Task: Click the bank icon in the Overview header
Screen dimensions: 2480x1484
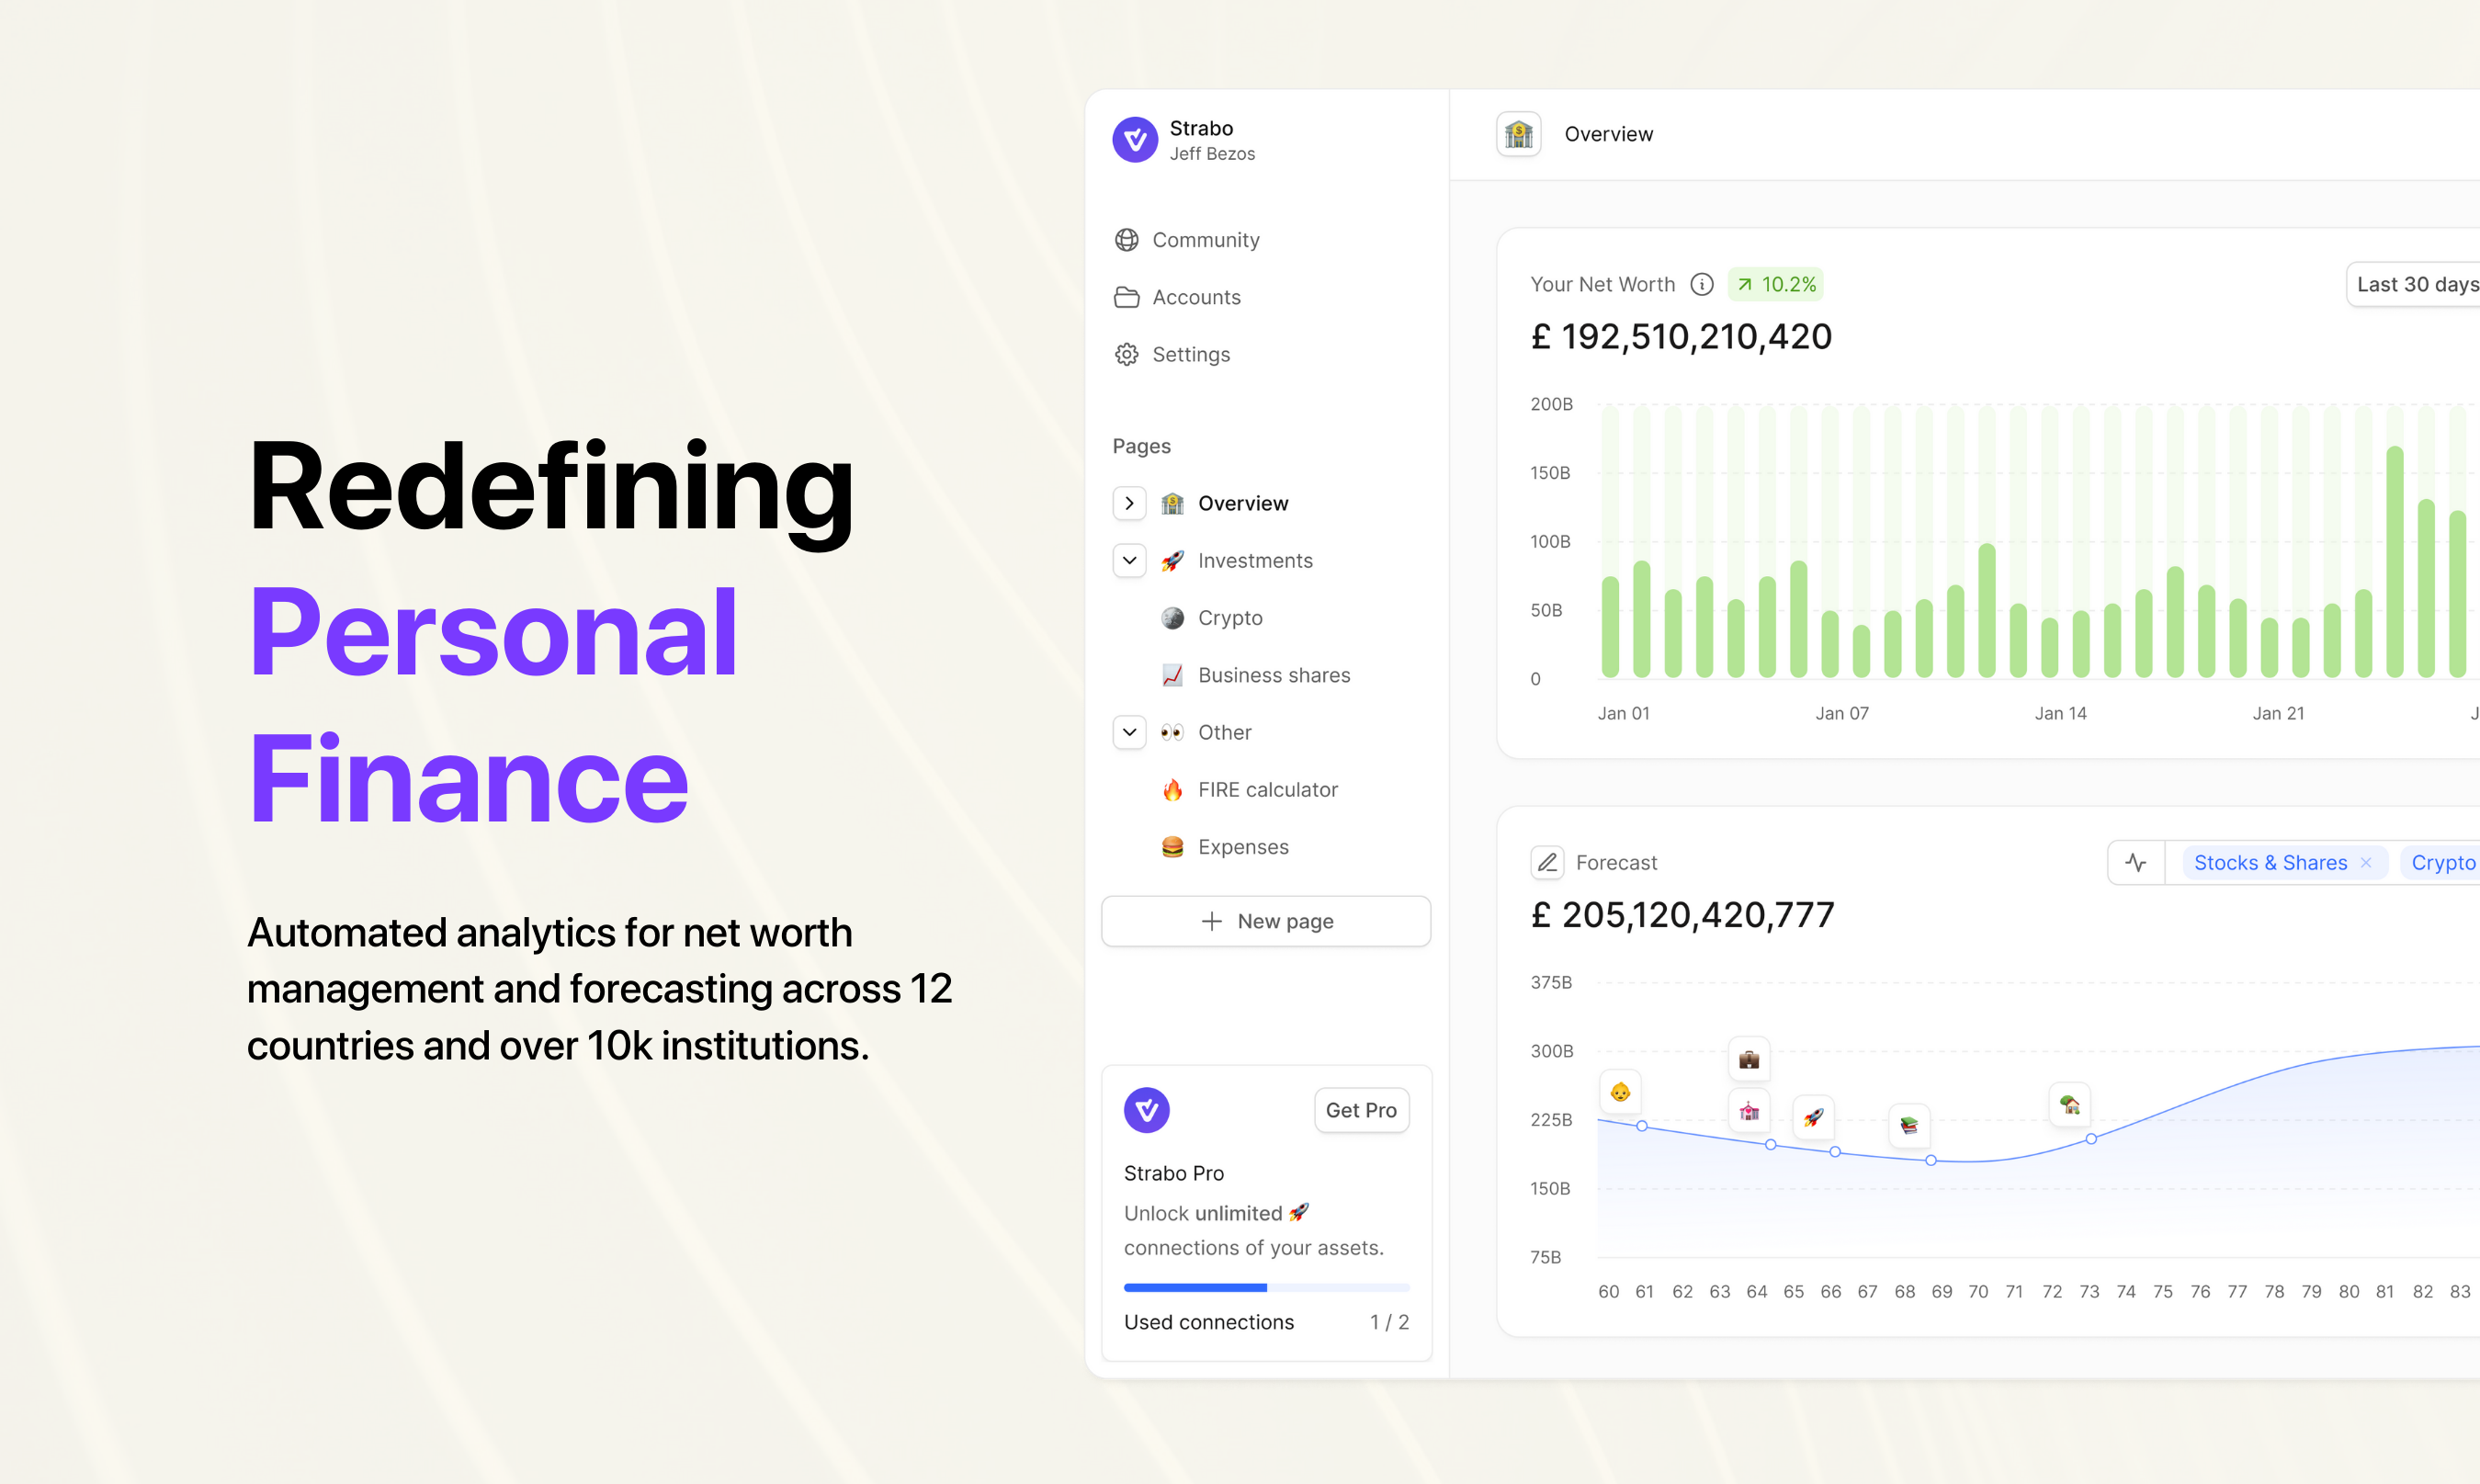Action: pyautogui.click(x=1518, y=134)
